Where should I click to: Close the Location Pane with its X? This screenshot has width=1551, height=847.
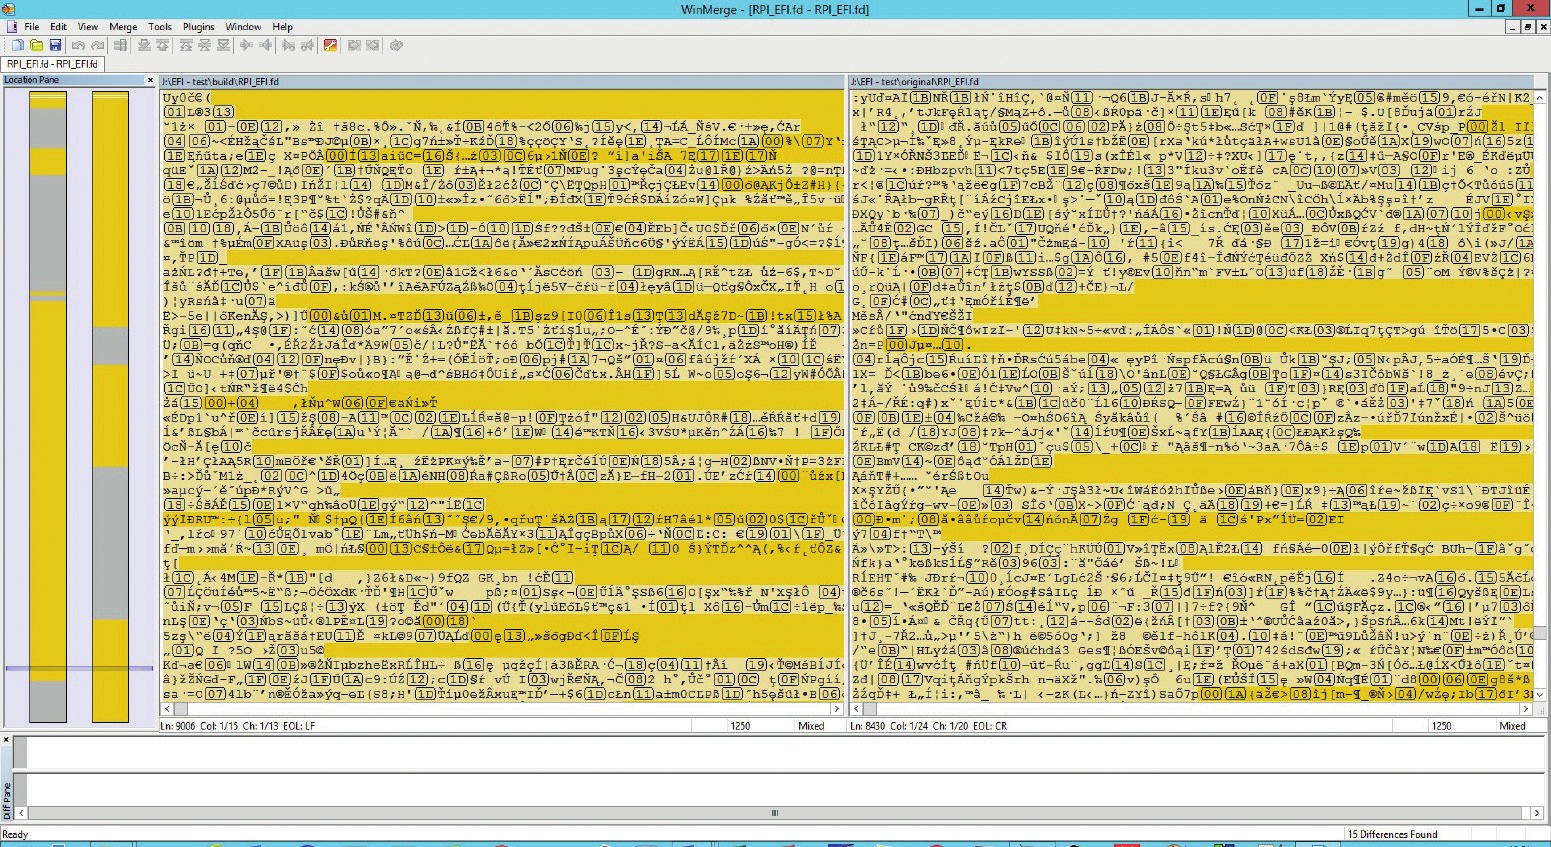click(x=150, y=80)
